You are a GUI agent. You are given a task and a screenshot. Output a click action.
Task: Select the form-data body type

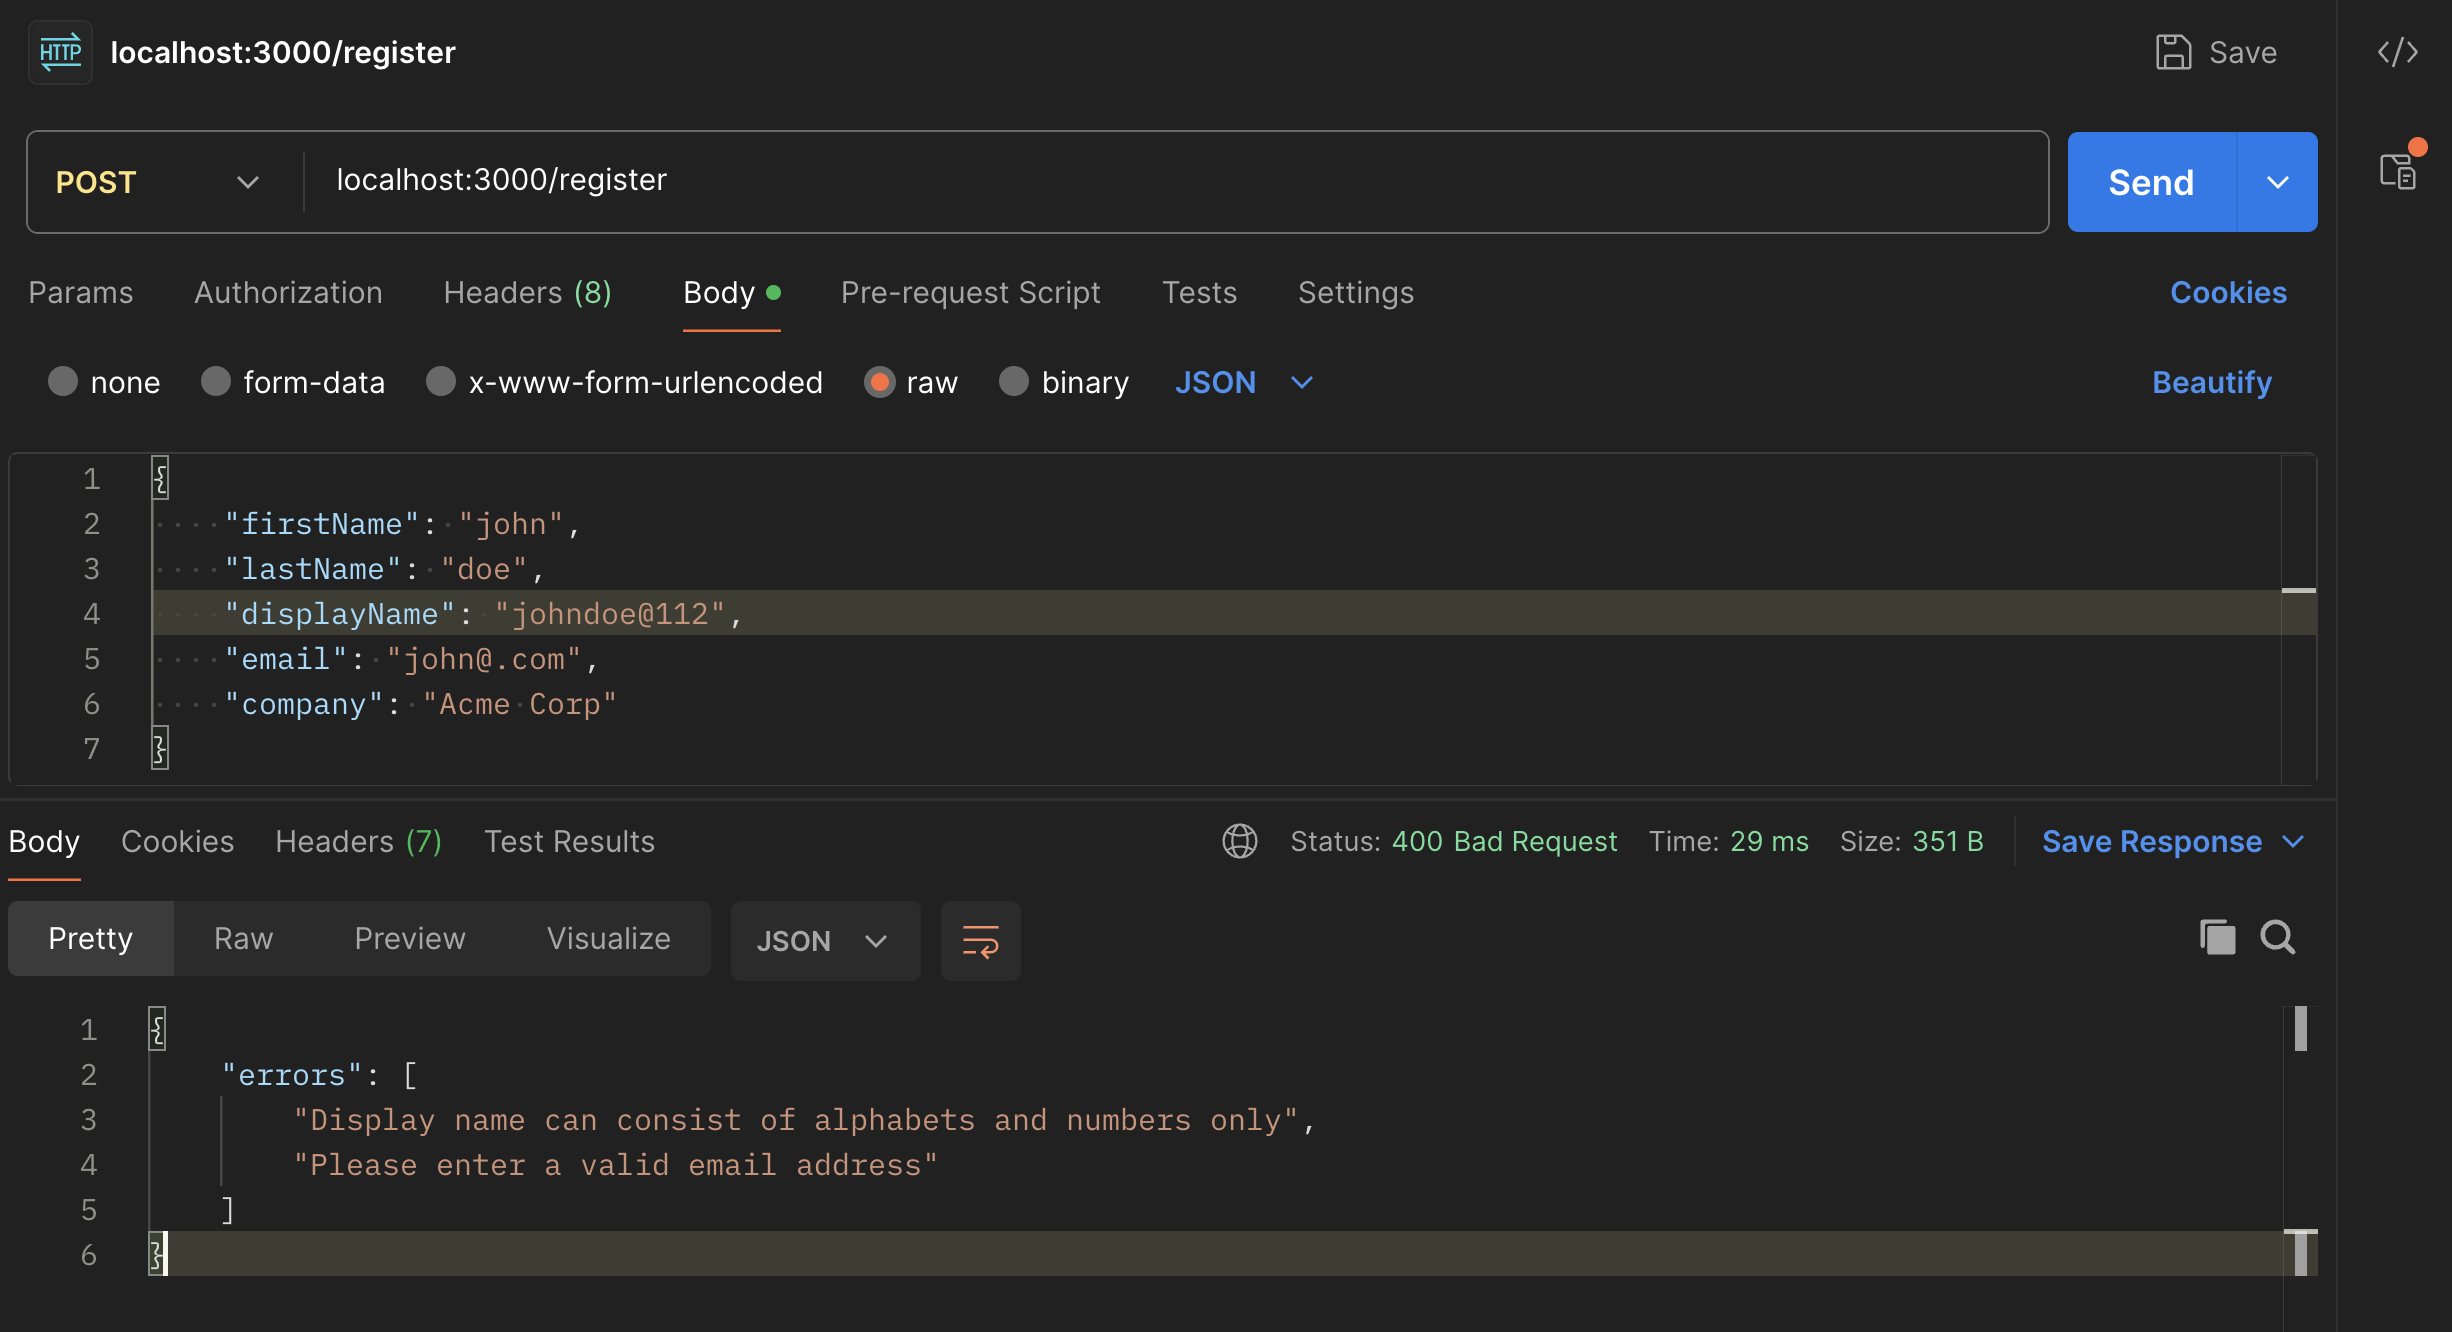click(216, 382)
